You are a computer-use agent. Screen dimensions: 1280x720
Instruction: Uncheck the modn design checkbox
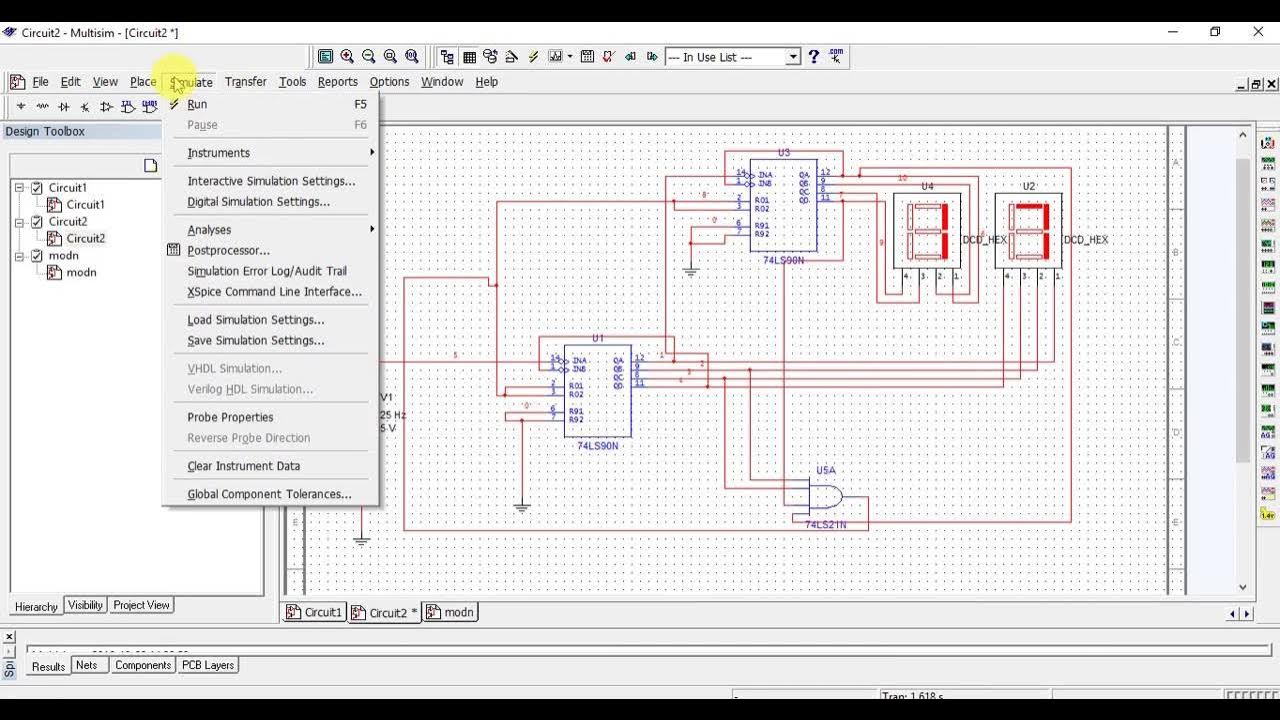(37, 256)
